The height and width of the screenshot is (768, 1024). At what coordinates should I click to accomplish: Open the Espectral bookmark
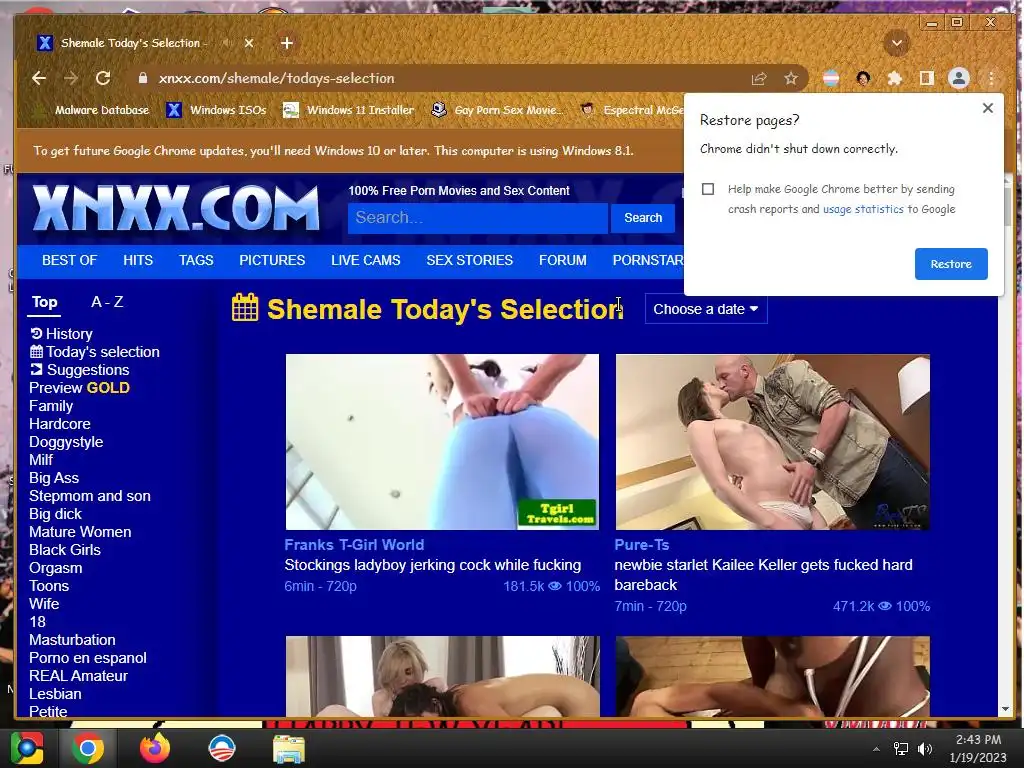click(632, 110)
